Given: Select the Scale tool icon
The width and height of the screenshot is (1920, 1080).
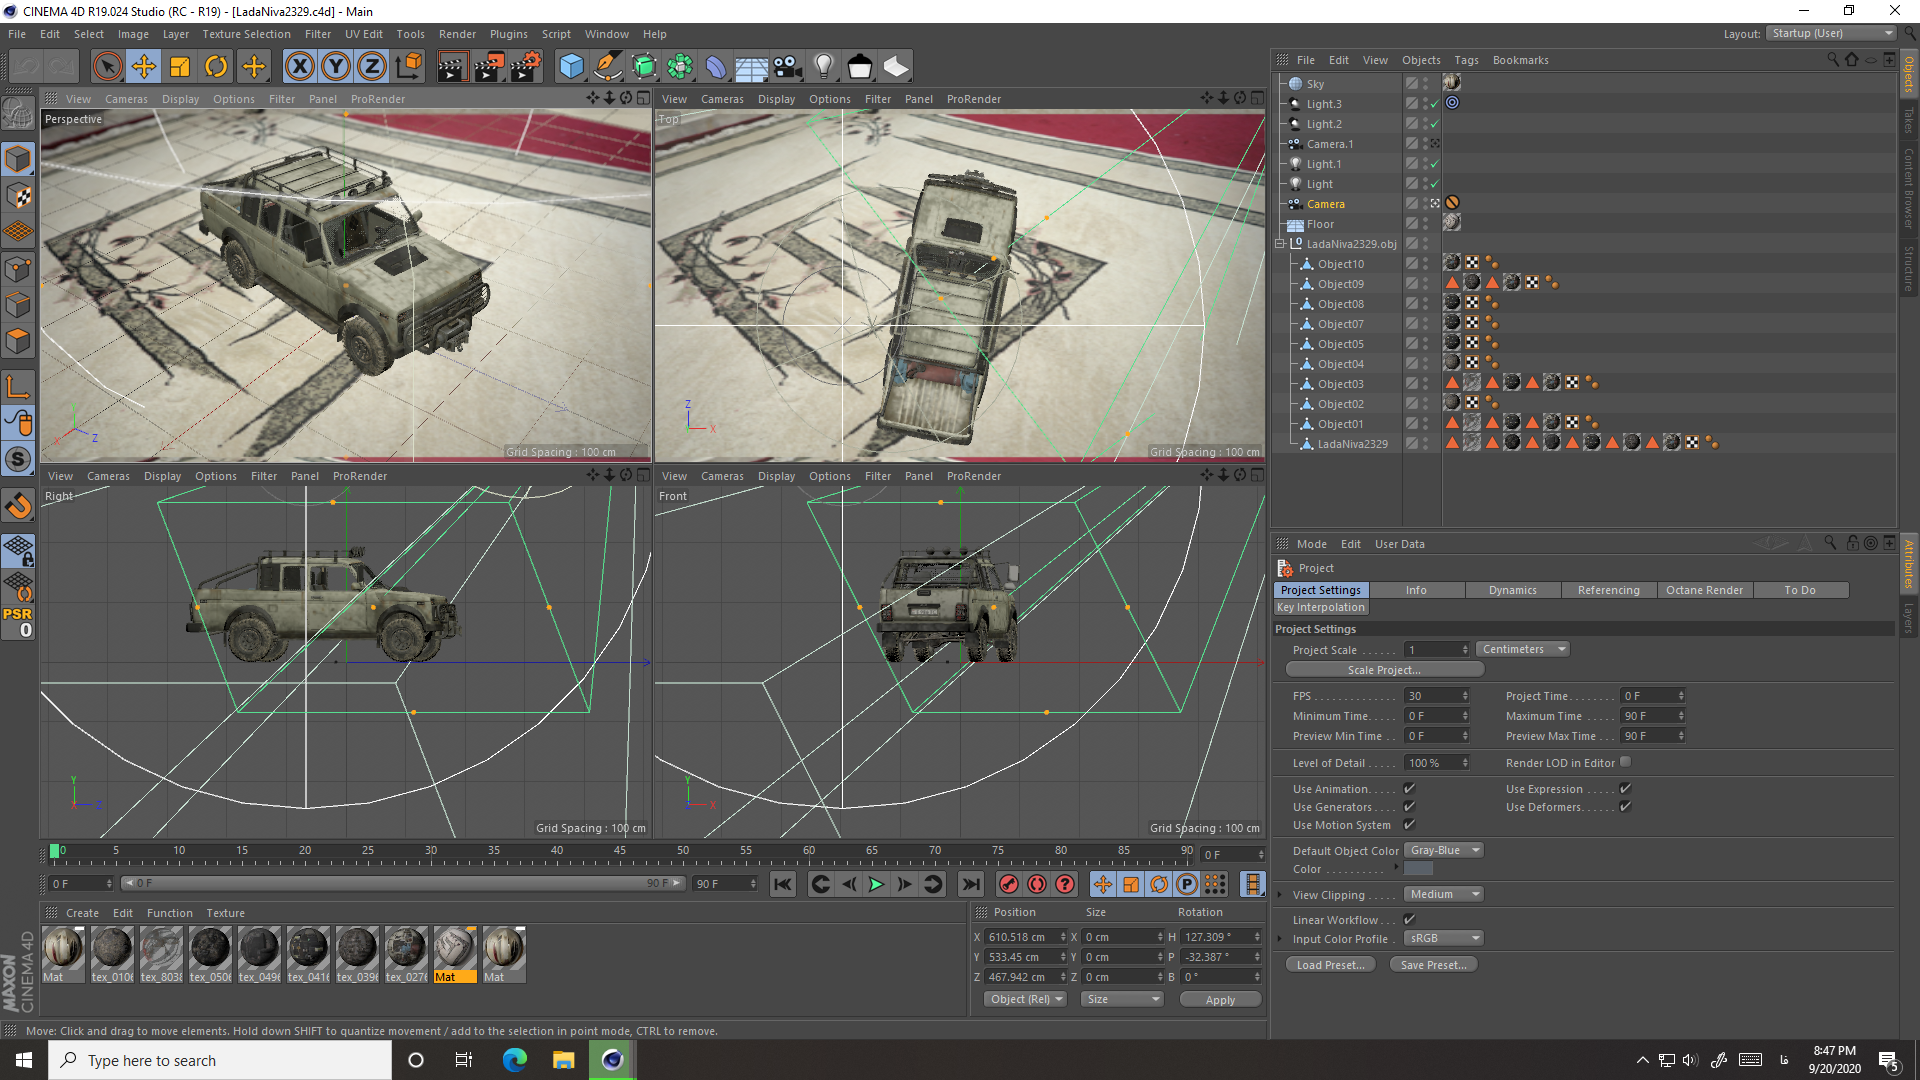Looking at the screenshot, I should pos(181,66).
